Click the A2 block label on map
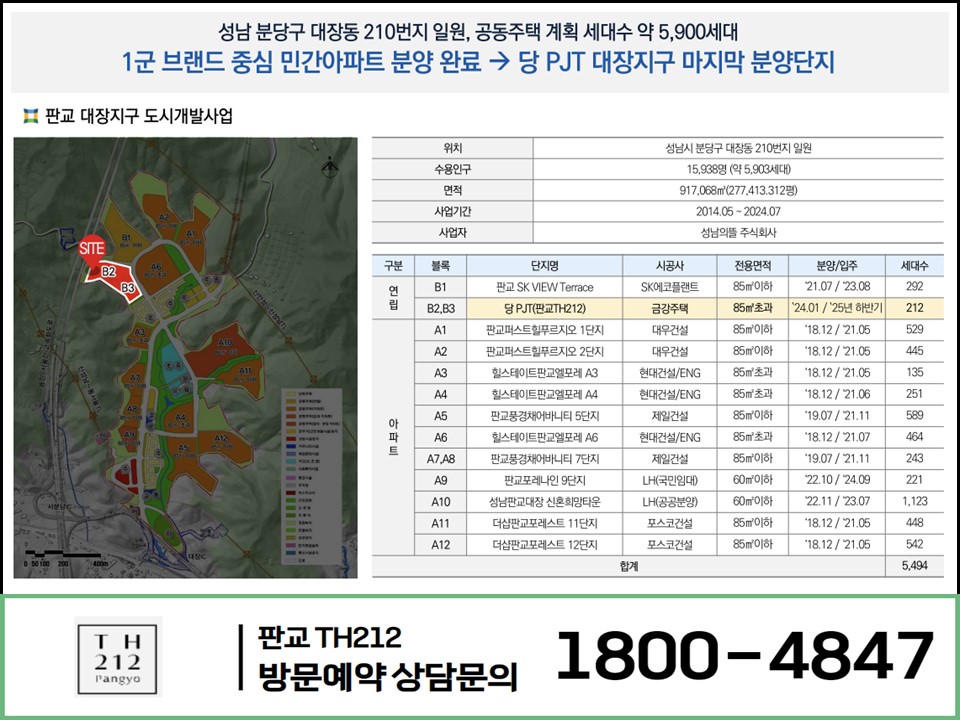960x720 pixels. pos(163,217)
